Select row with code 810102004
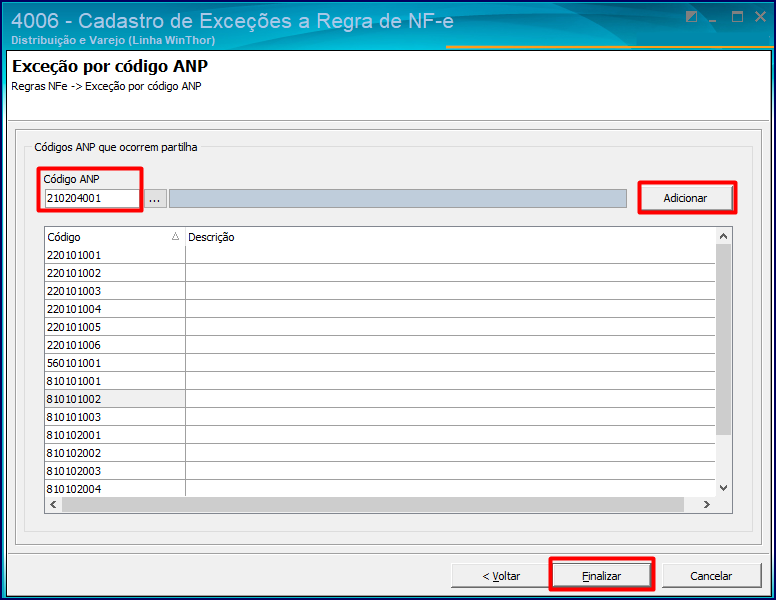 [380, 489]
